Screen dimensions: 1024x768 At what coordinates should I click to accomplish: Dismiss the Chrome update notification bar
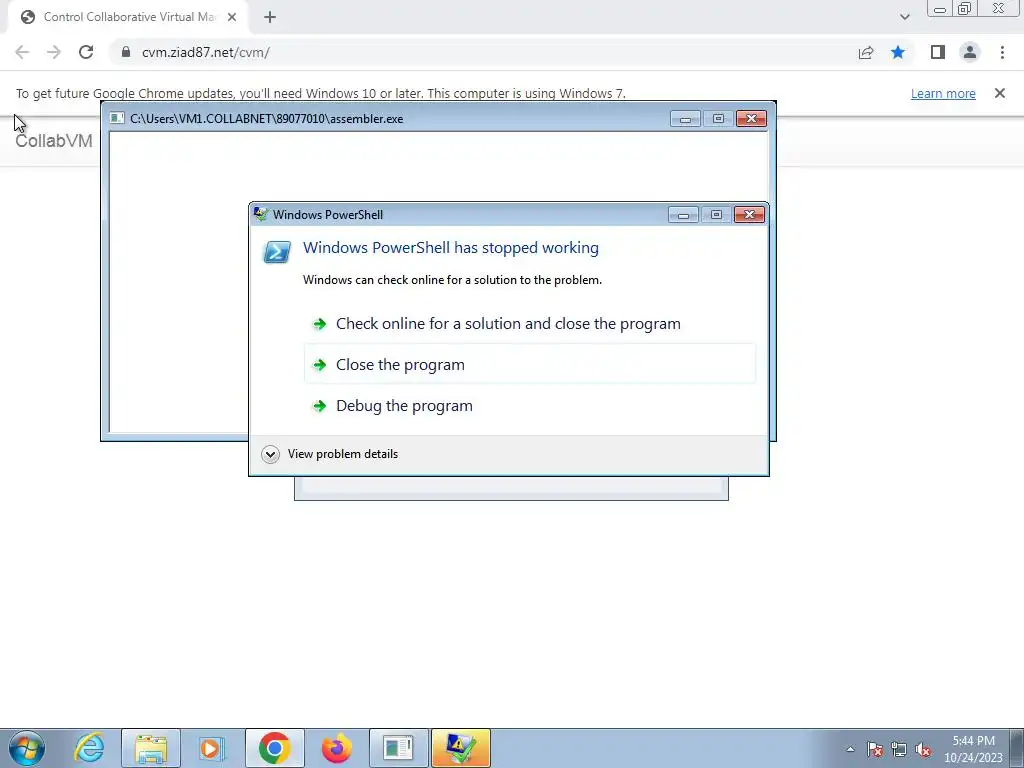(x=1000, y=93)
